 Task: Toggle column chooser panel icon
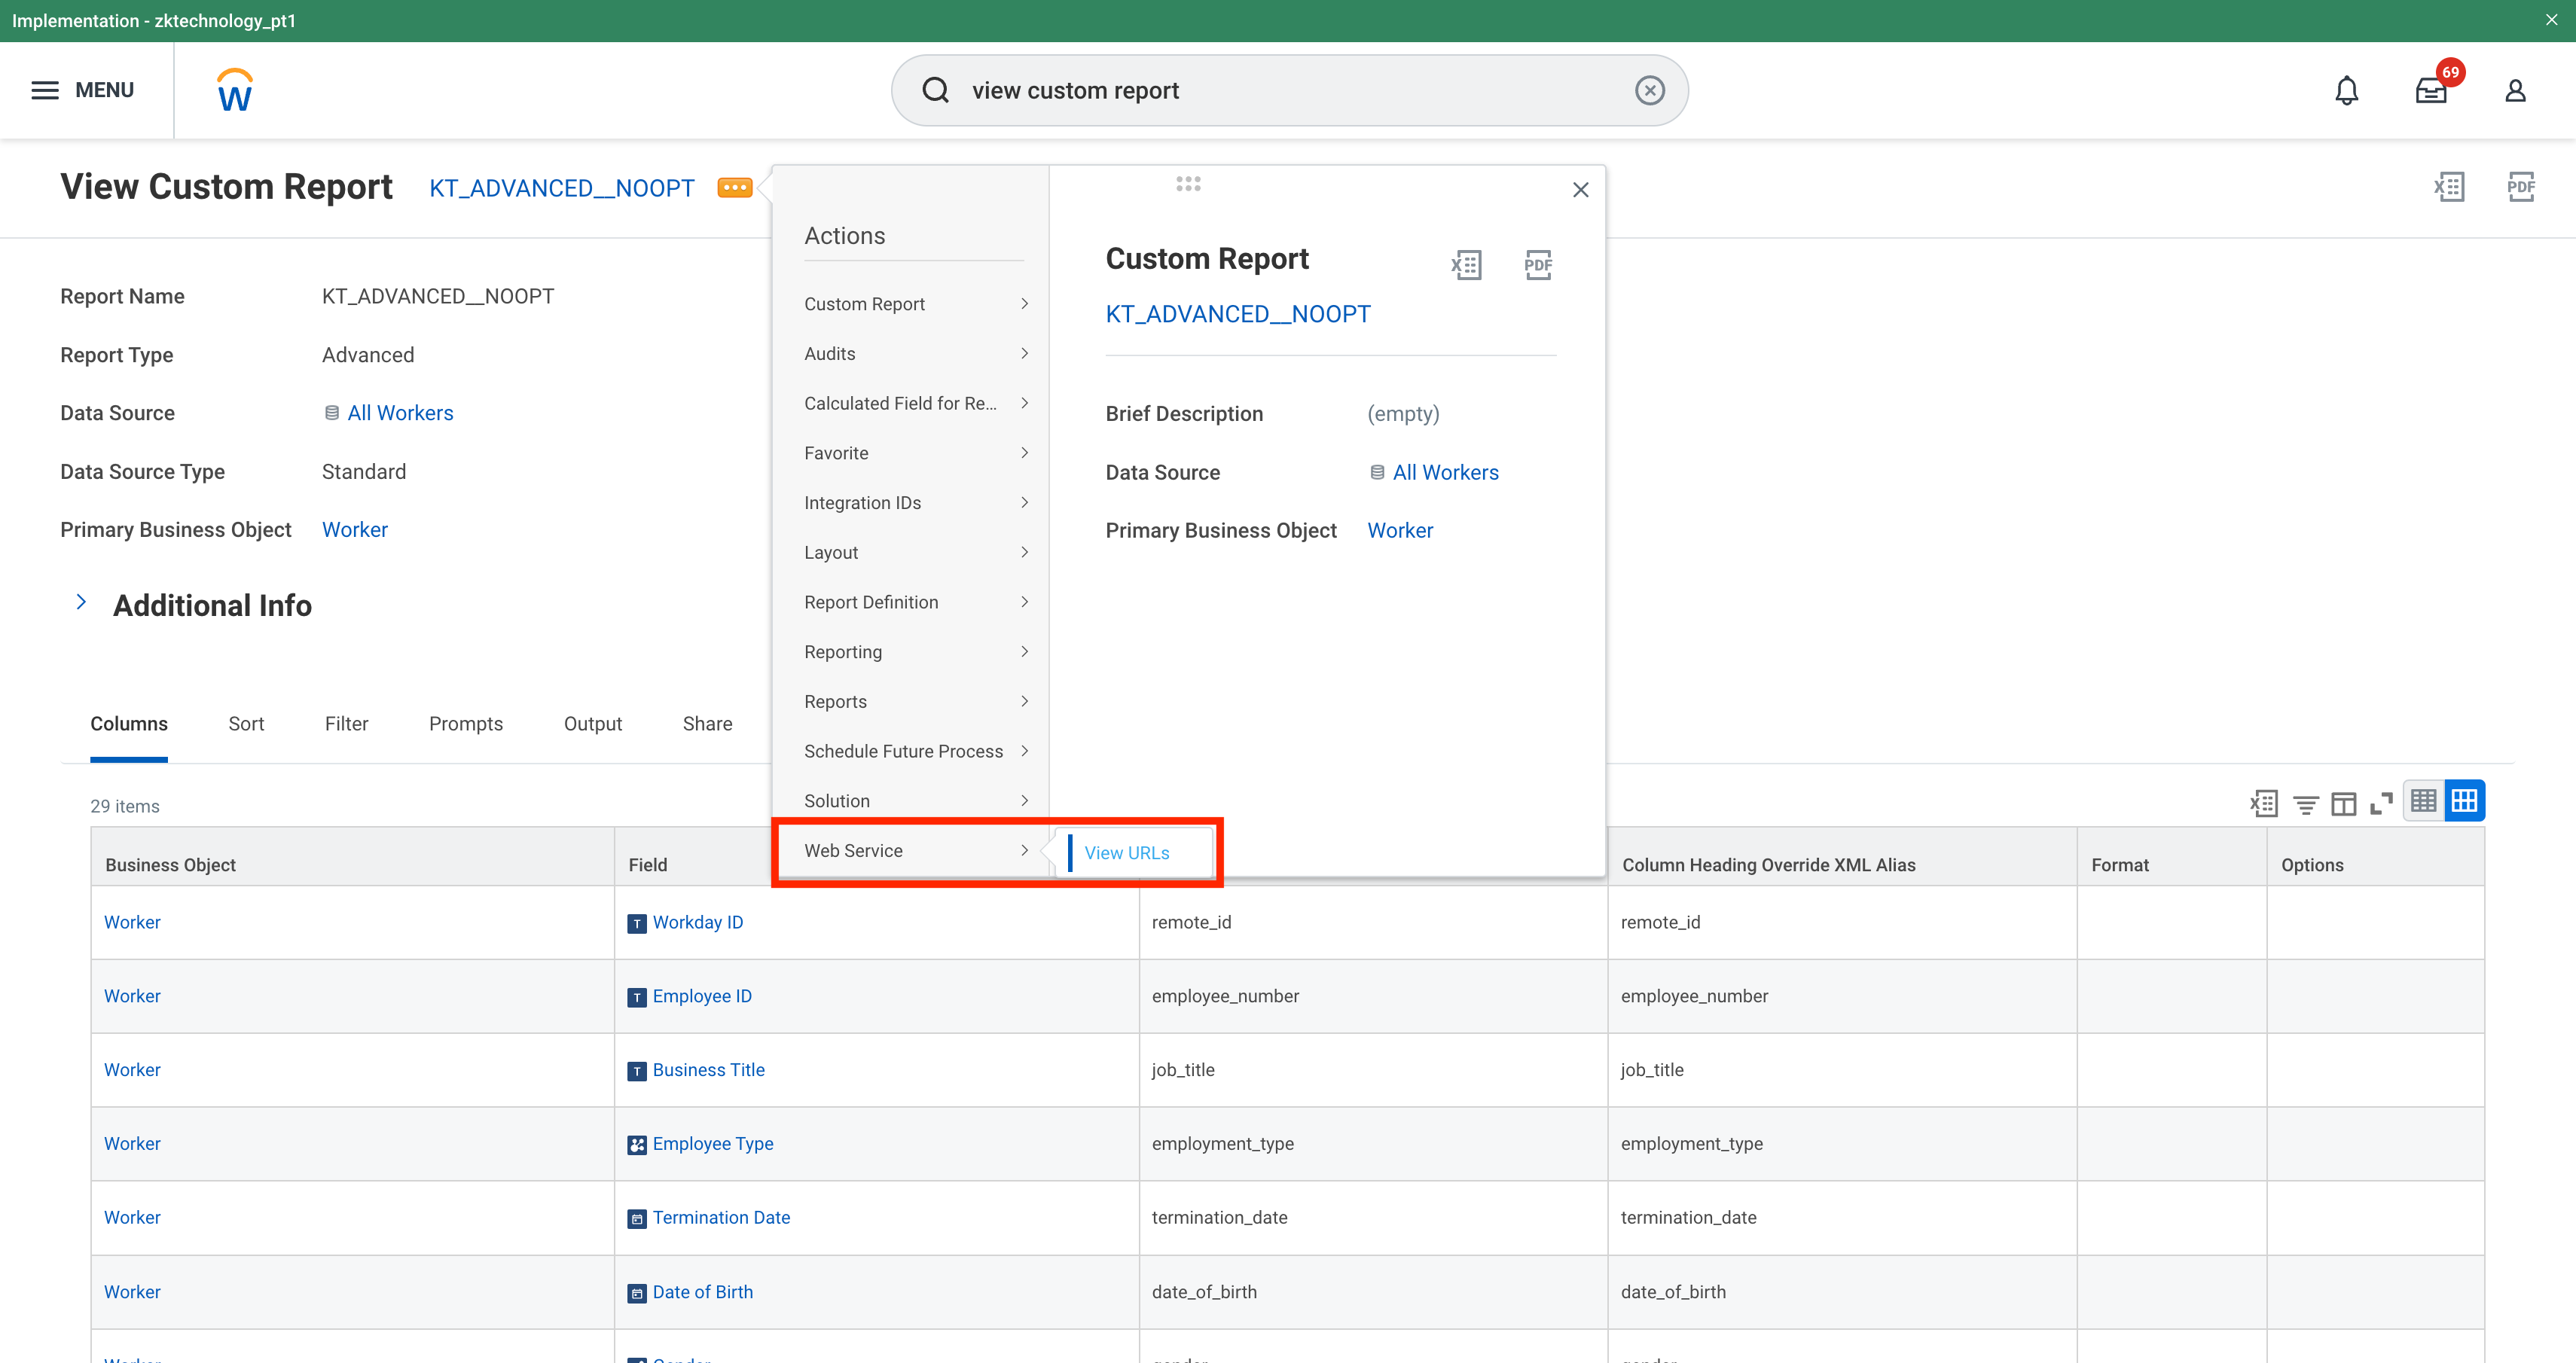point(2343,803)
